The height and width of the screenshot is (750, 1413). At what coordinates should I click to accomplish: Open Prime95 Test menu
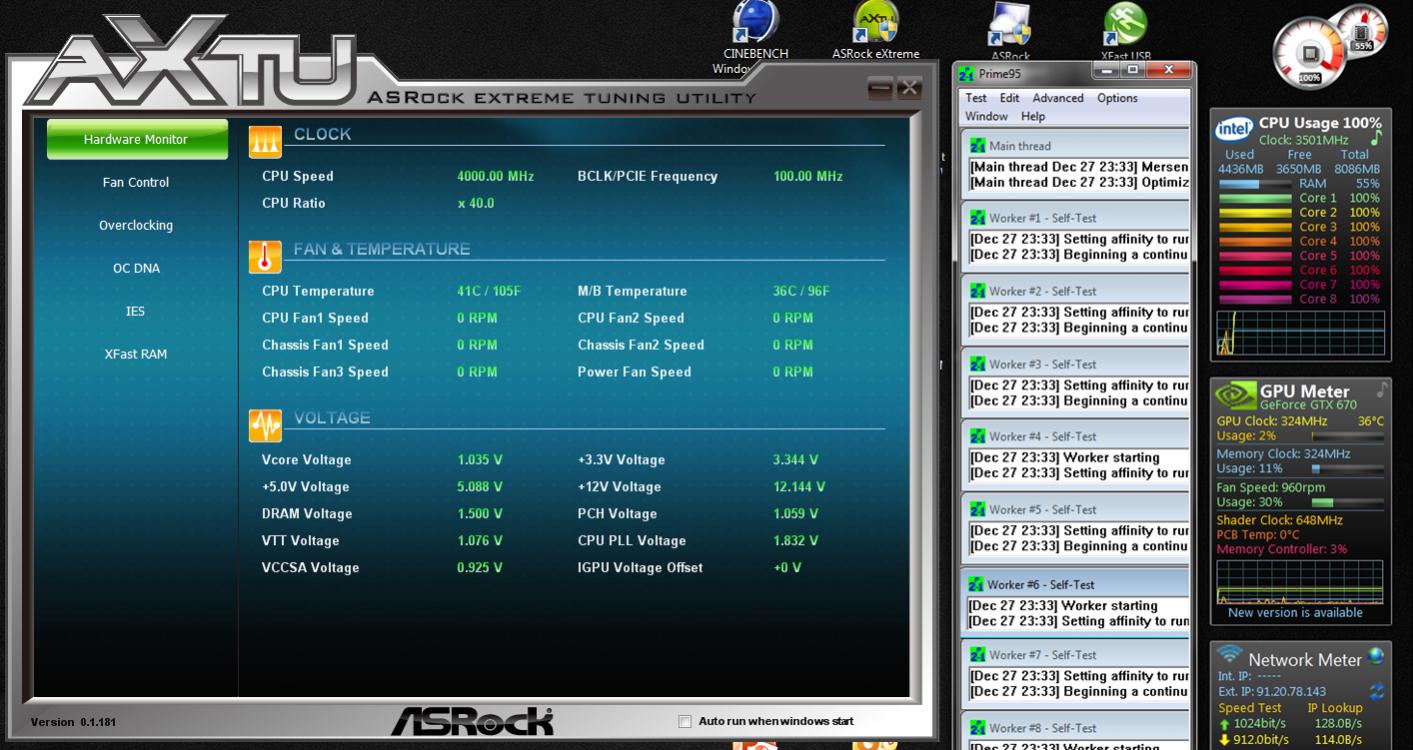(x=976, y=98)
